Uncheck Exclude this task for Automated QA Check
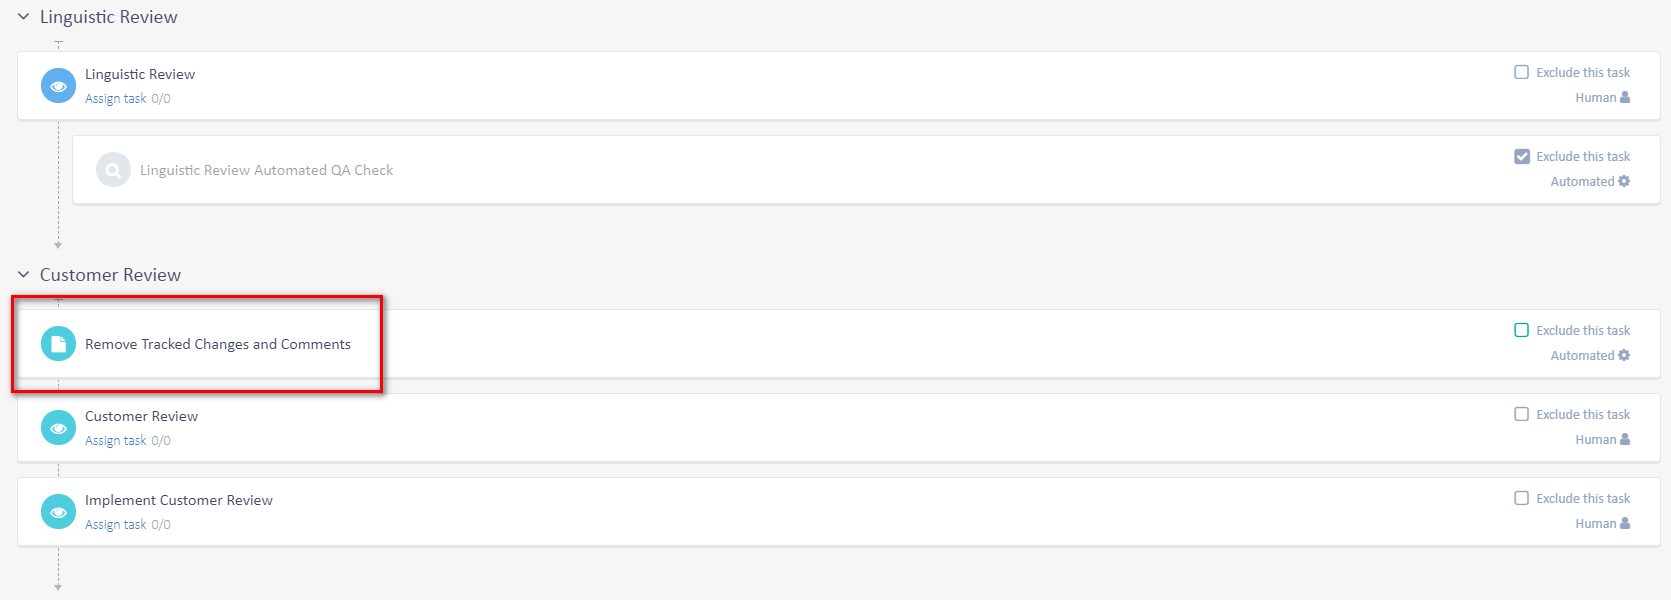The image size is (1671, 600). point(1522,156)
